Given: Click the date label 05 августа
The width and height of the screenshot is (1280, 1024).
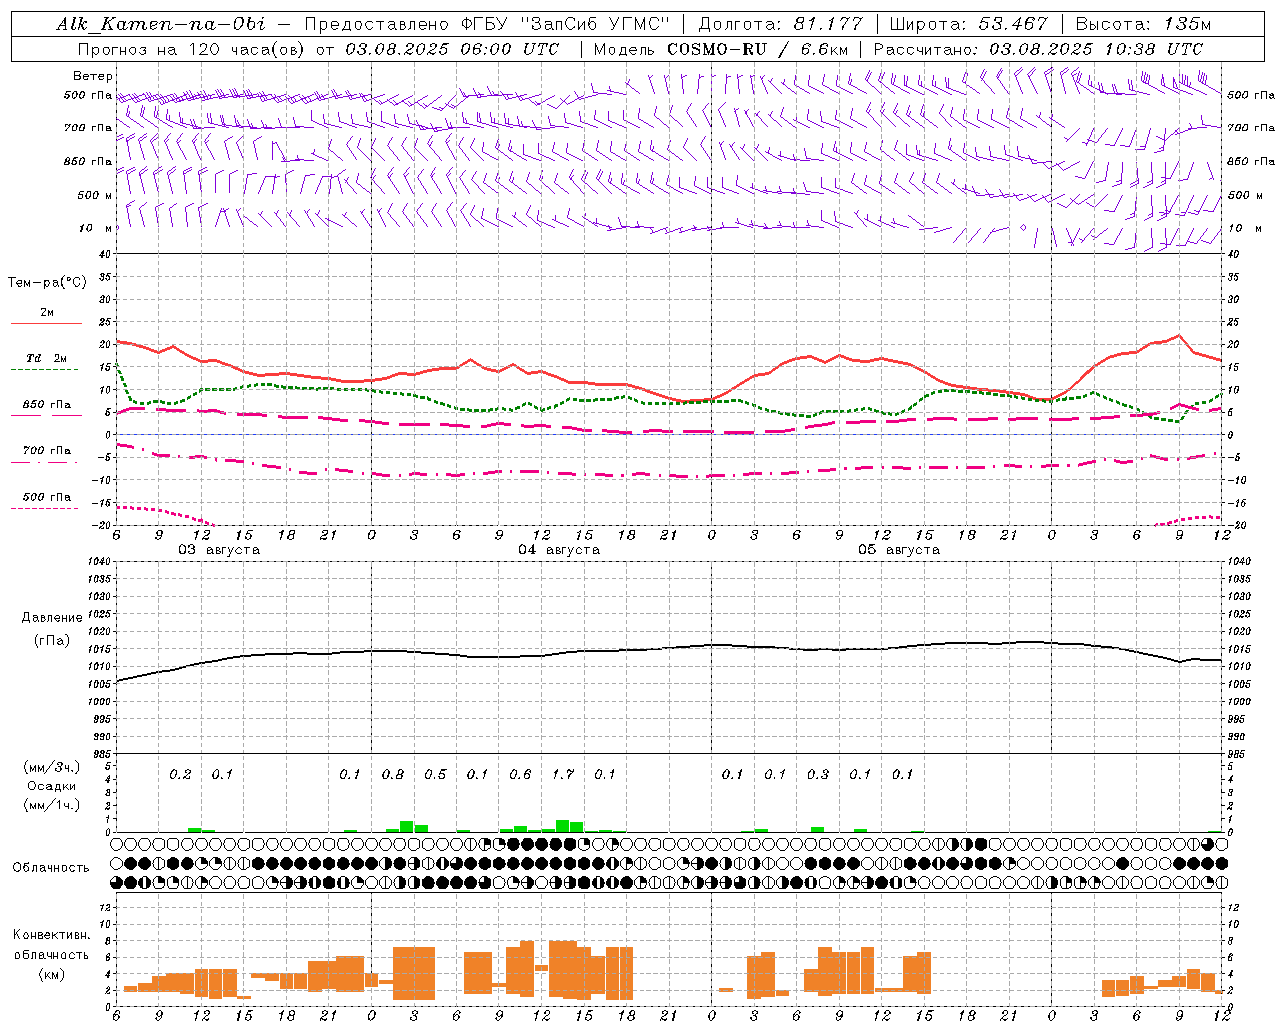Looking at the screenshot, I should tap(899, 550).
